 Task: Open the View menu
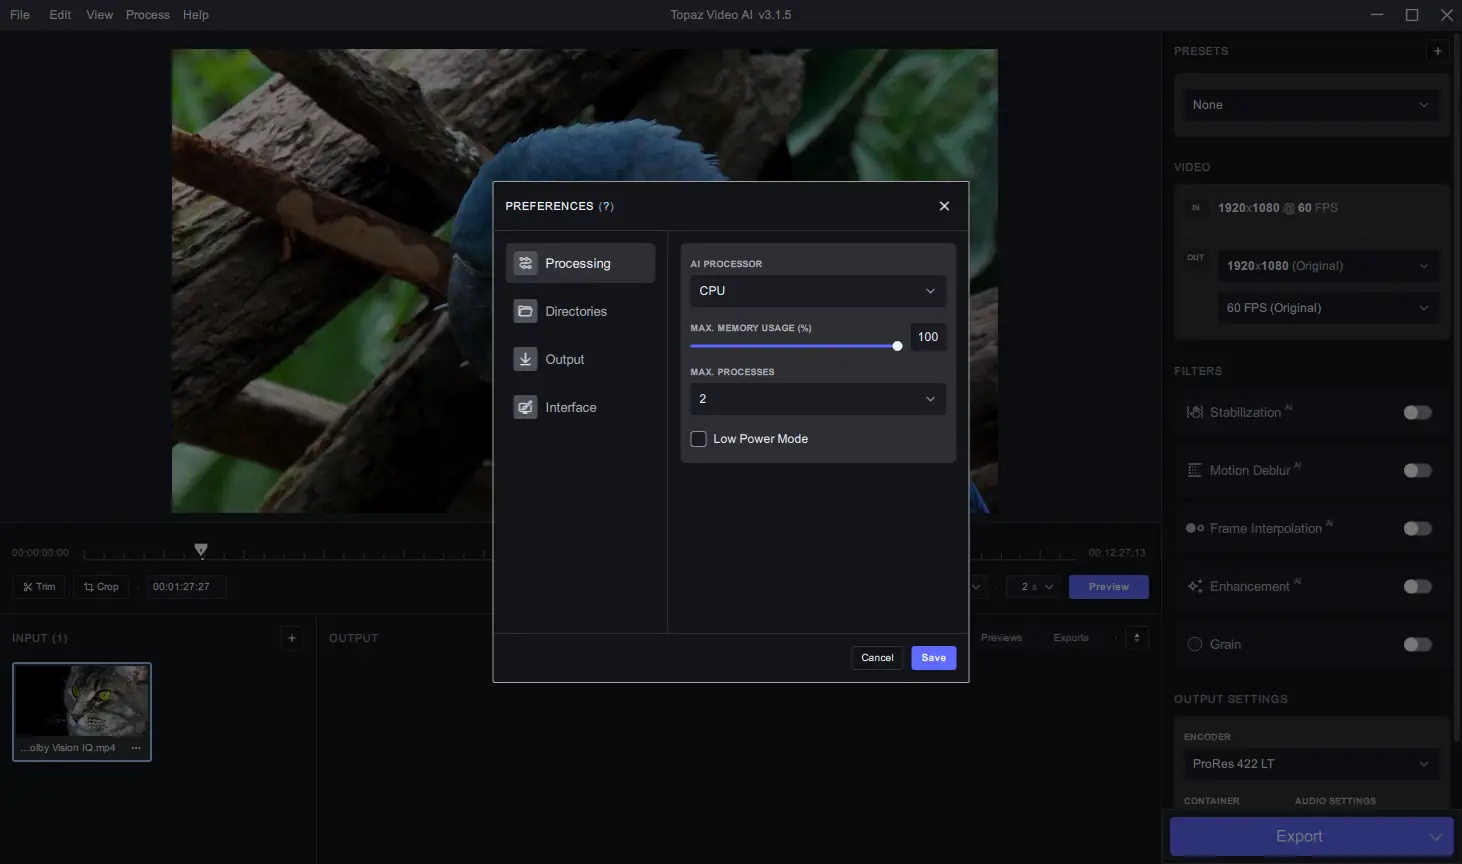click(100, 15)
